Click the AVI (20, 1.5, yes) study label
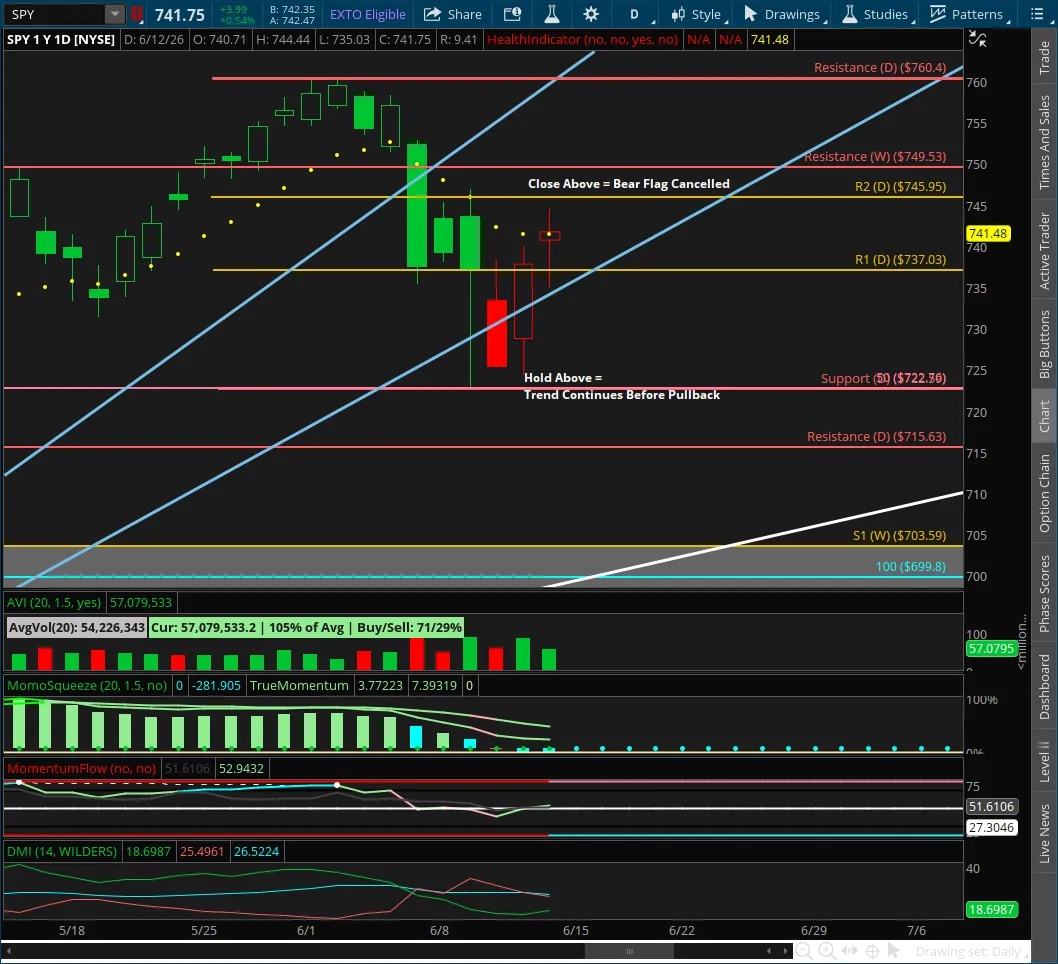This screenshot has width=1058, height=964. click(x=54, y=602)
